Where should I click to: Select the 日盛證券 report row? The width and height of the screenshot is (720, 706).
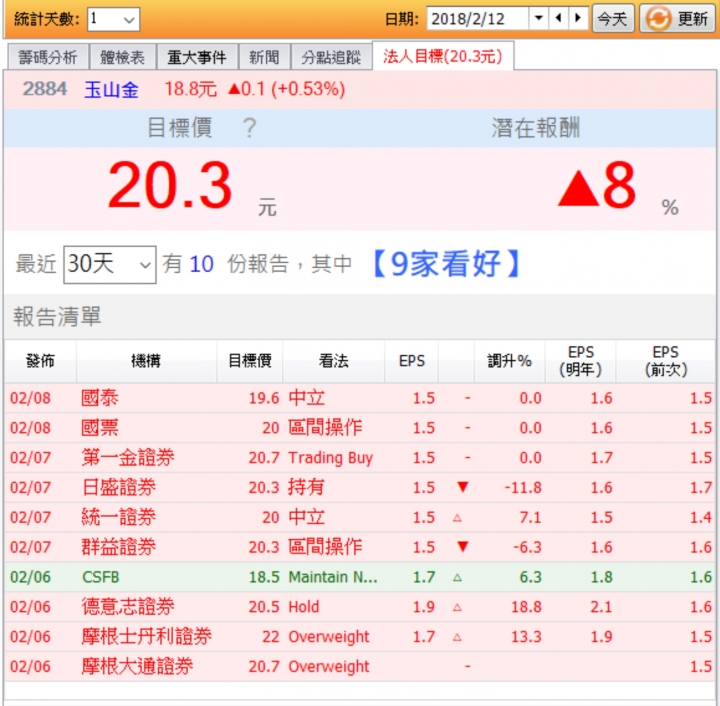[x=360, y=487]
